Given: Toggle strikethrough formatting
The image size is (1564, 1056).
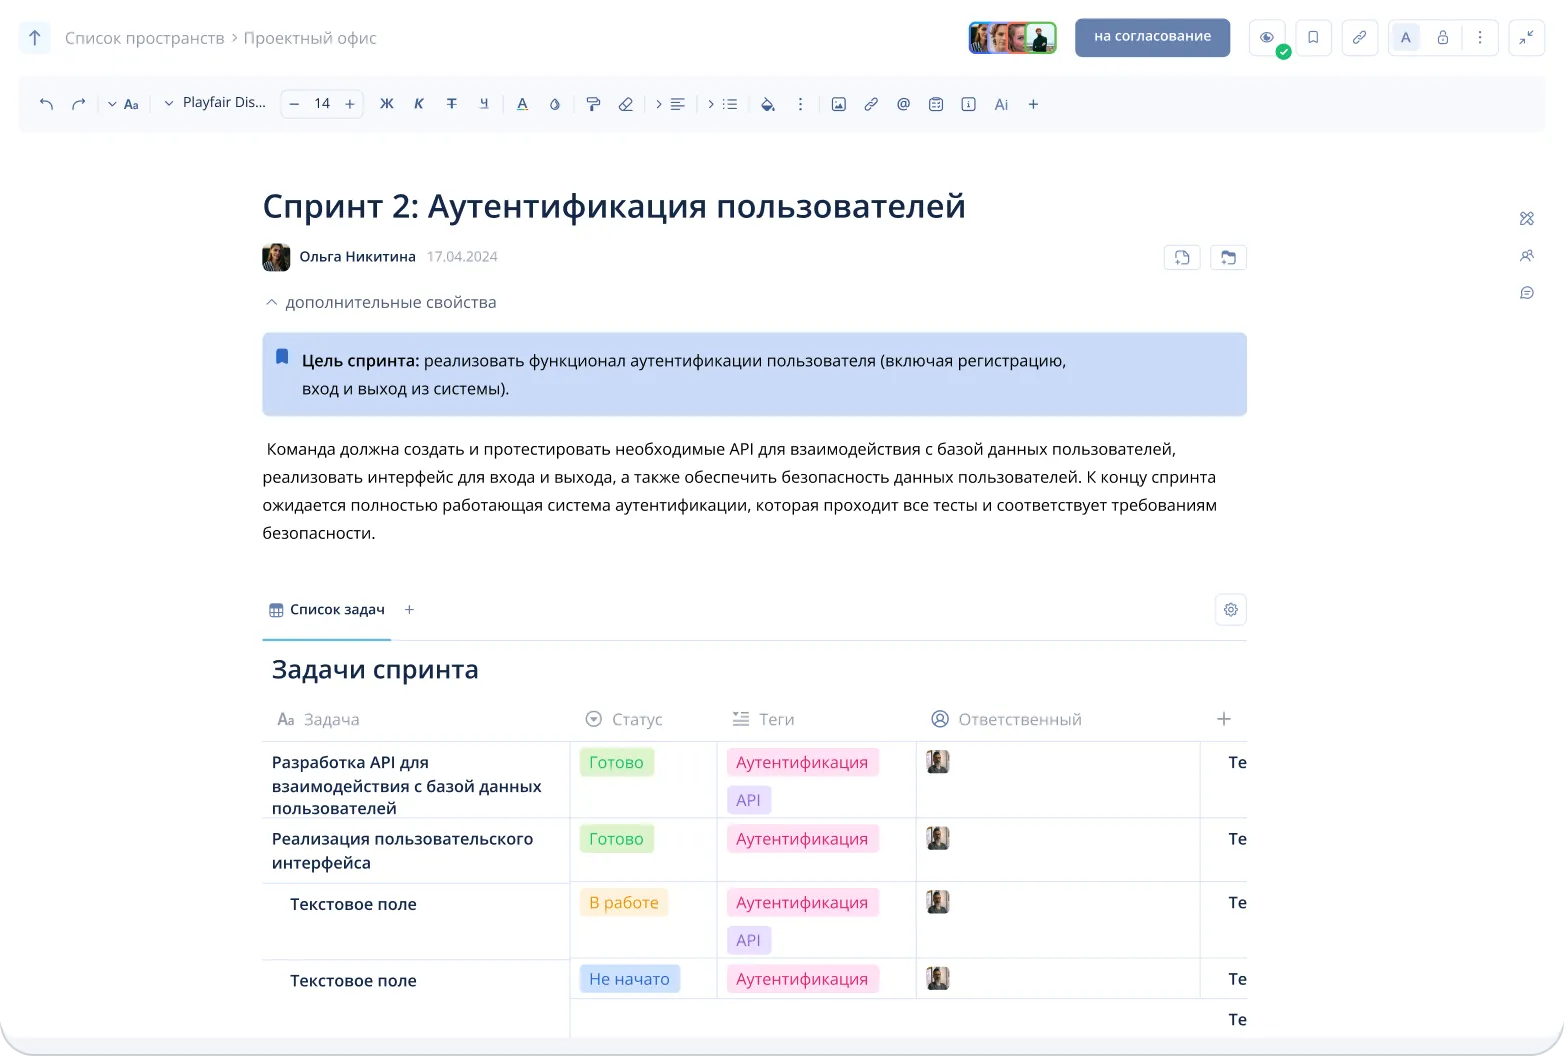Looking at the screenshot, I should (x=451, y=104).
